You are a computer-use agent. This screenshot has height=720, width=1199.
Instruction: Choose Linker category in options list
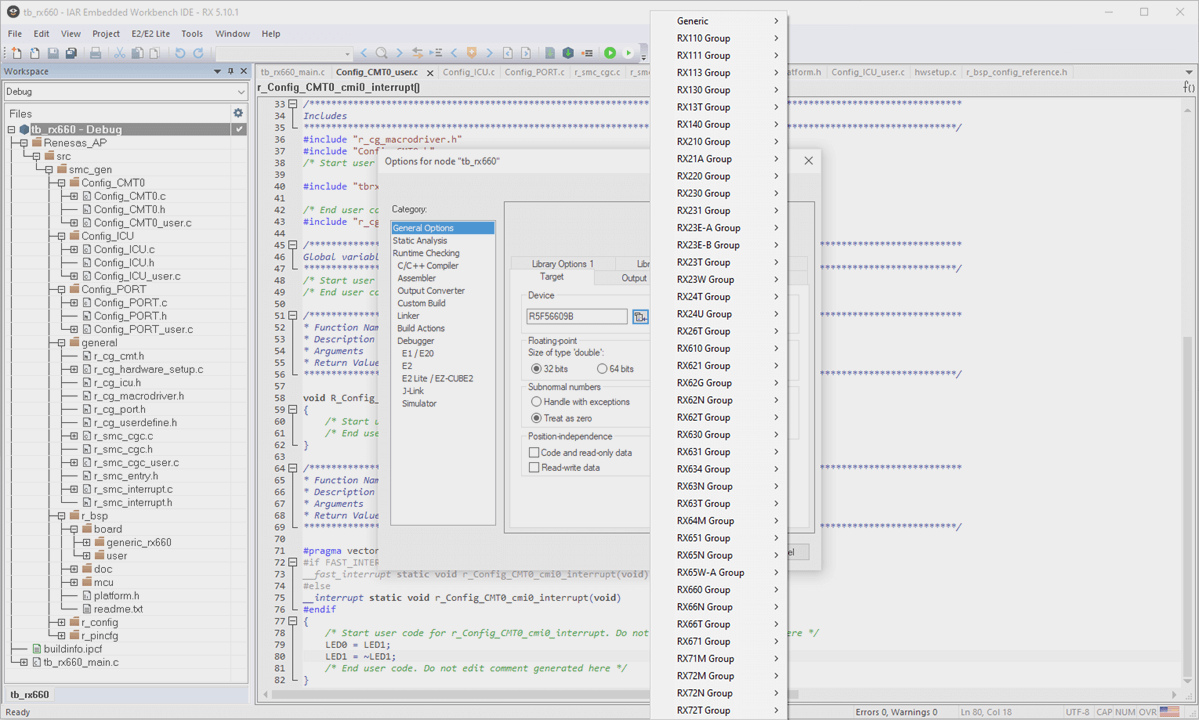click(x=408, y=316)
